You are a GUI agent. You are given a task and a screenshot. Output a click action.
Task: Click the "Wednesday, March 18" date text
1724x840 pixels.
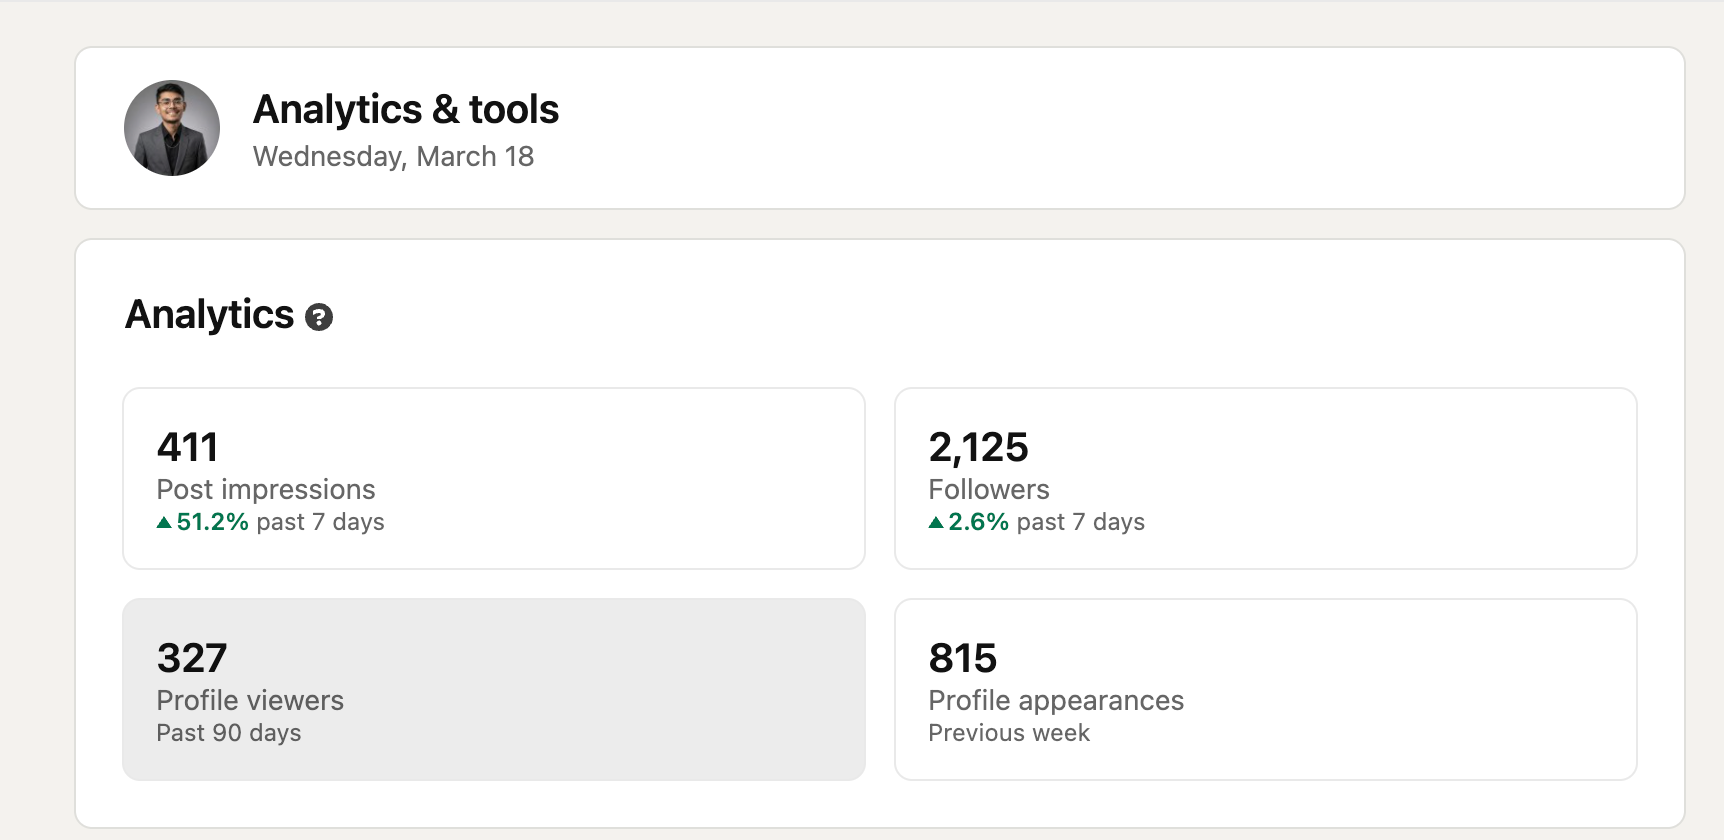393,156
